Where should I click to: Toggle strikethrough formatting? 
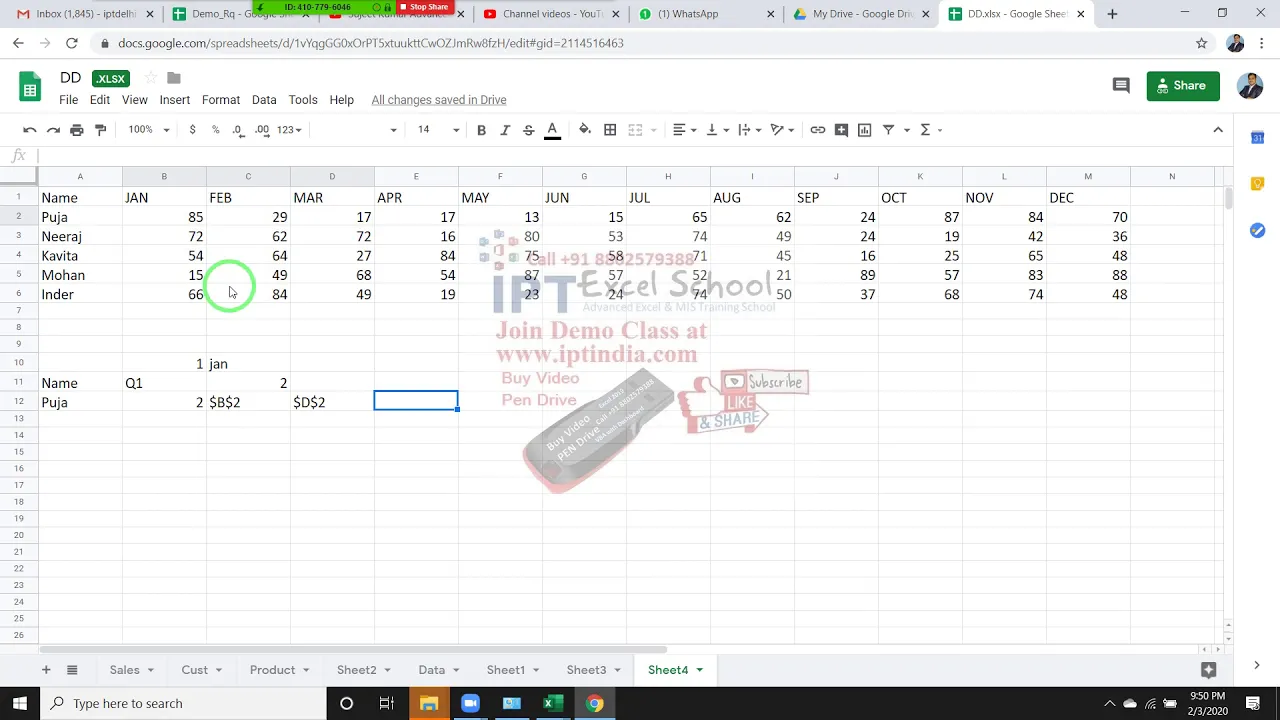(x=528, y=130)
